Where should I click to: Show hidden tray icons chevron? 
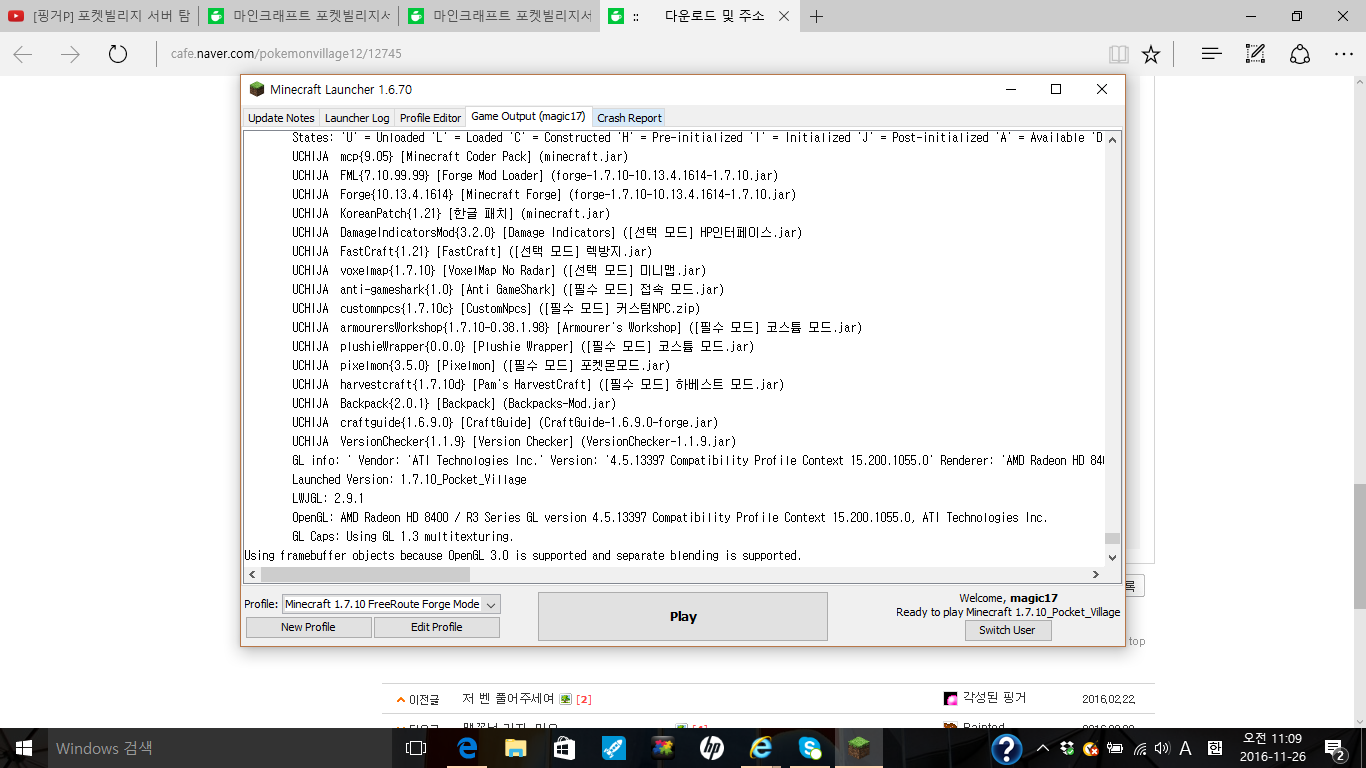pyautogui.click(x=1043, y=748)
